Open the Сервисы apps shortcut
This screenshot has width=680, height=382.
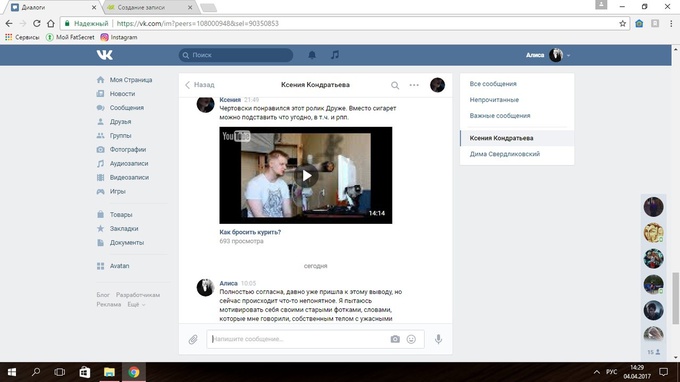pos(22,37)
